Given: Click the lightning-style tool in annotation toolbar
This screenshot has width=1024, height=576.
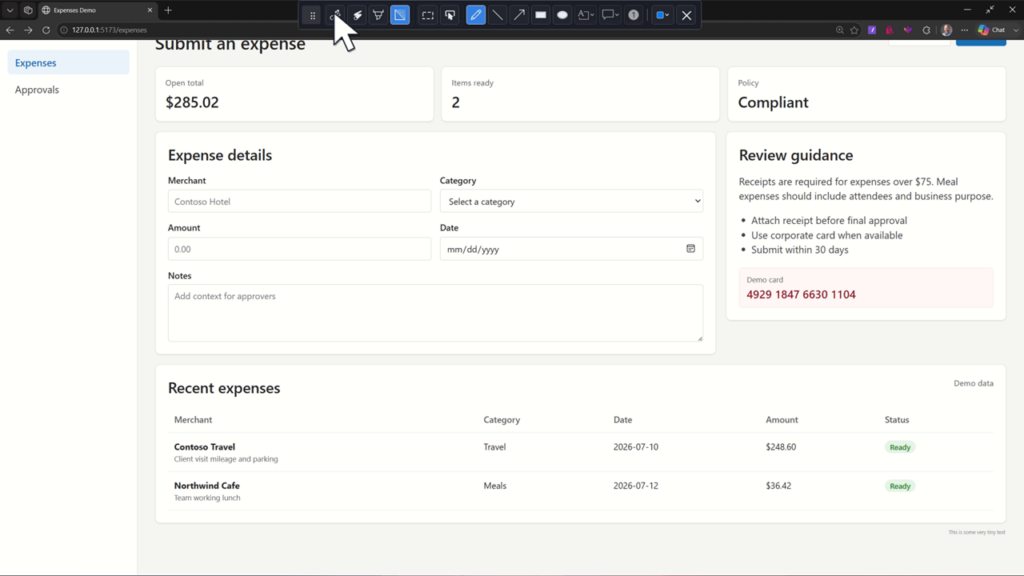Looking at the screenshot, I should 357,15.
